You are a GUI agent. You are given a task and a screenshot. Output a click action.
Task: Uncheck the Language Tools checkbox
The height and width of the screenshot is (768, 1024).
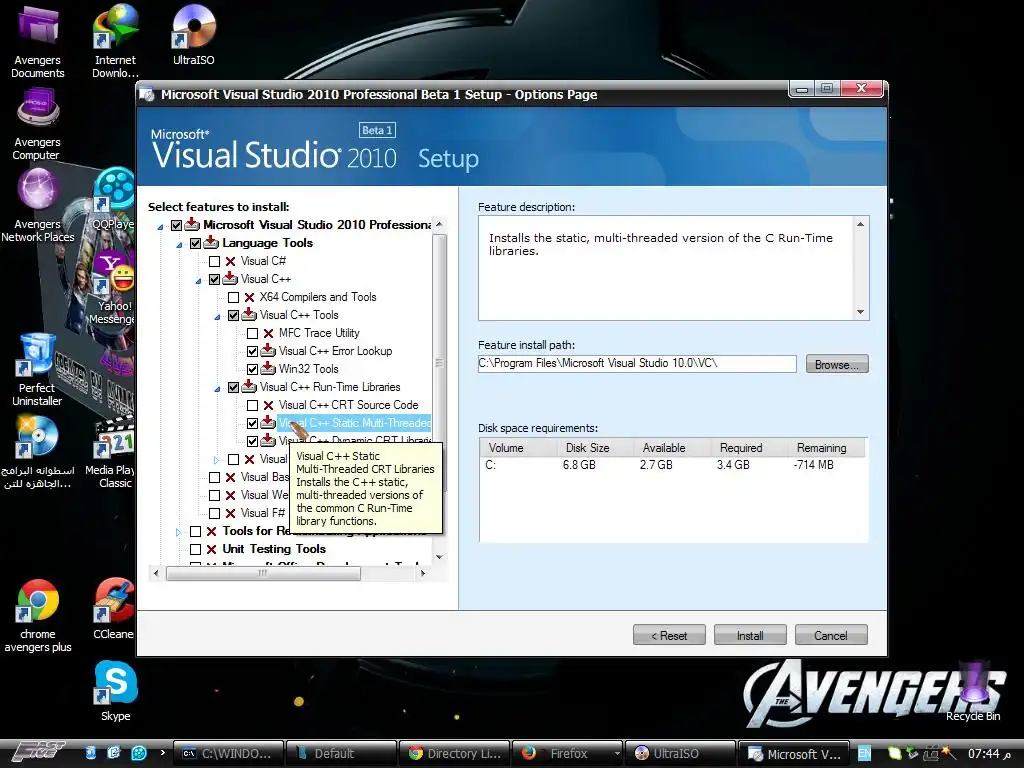coord(195,244)
